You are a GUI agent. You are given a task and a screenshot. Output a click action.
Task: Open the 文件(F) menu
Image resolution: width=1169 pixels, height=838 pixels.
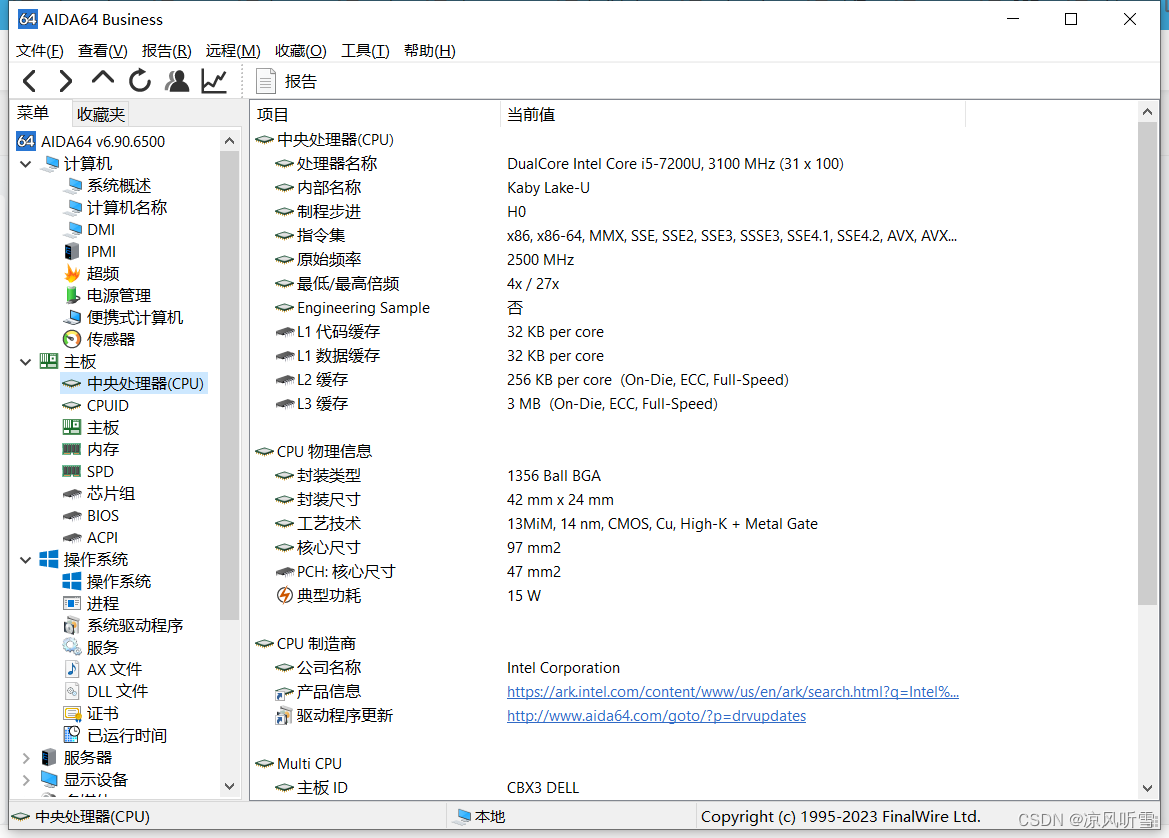pos(40,51)
